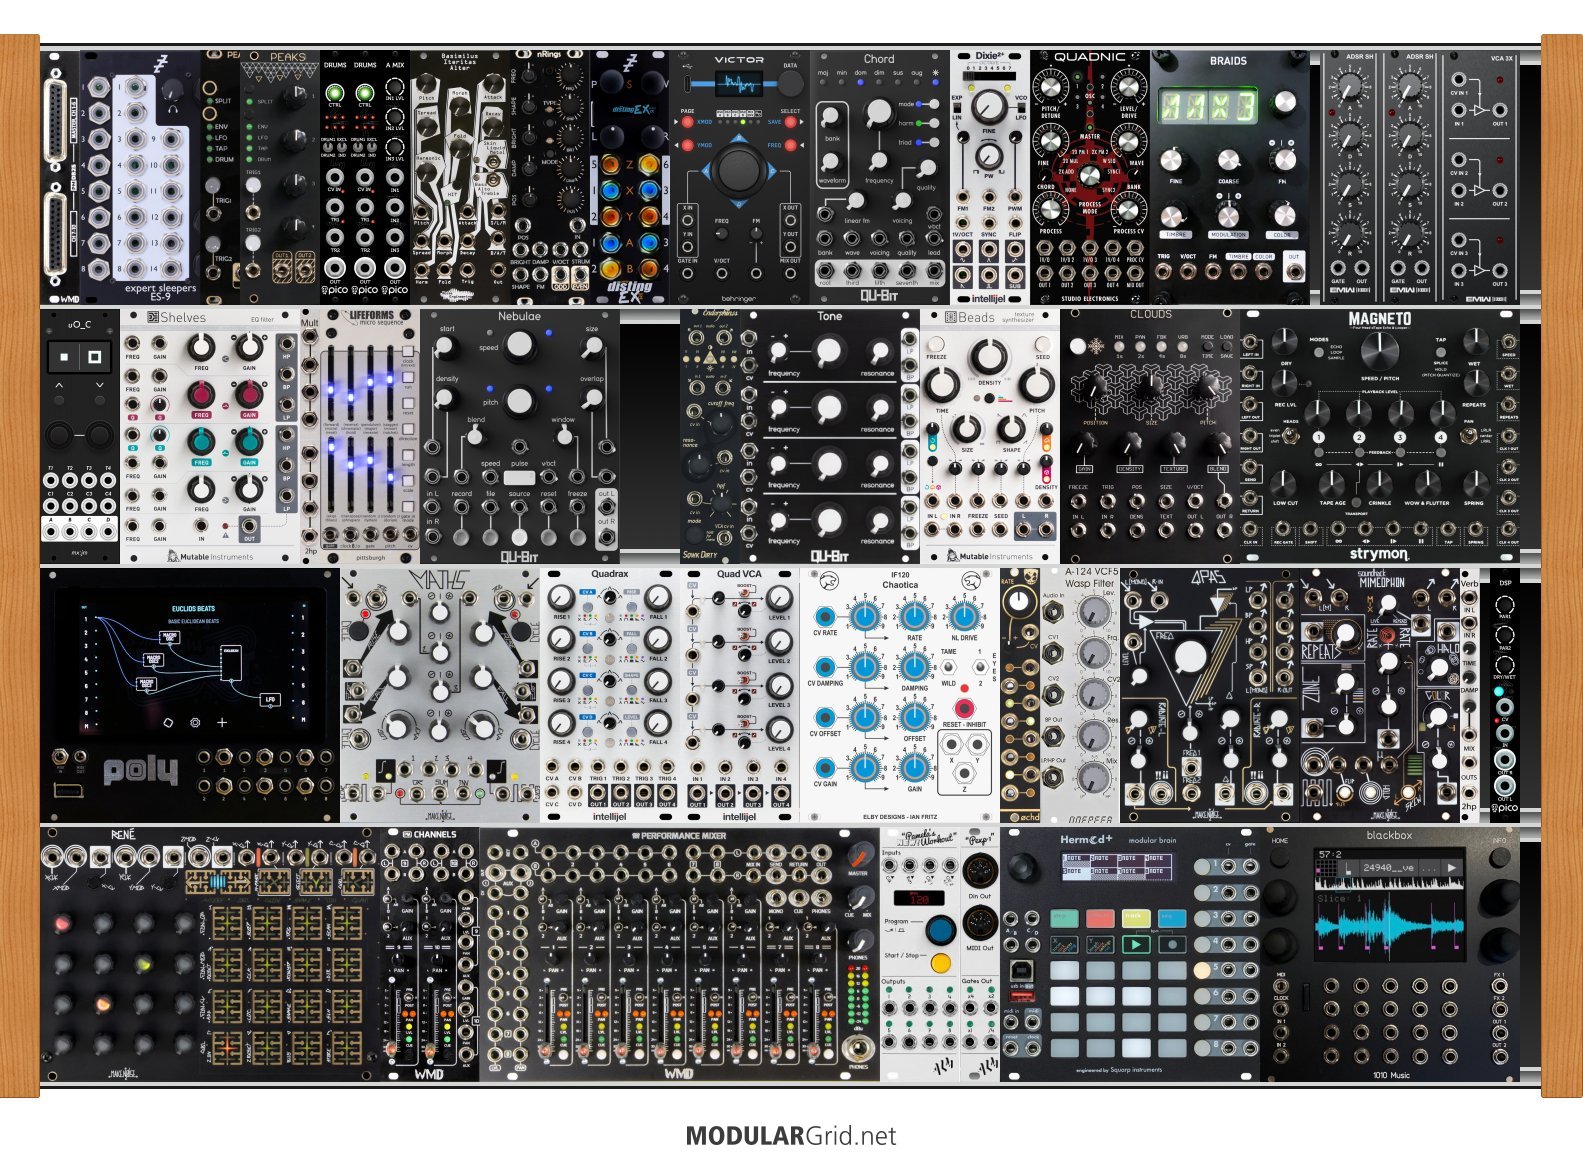Click Pamela's Workout tempo display showing 120
Image resolution: width=1583 pixels, height=1157 pixels.
pos(918,898)
